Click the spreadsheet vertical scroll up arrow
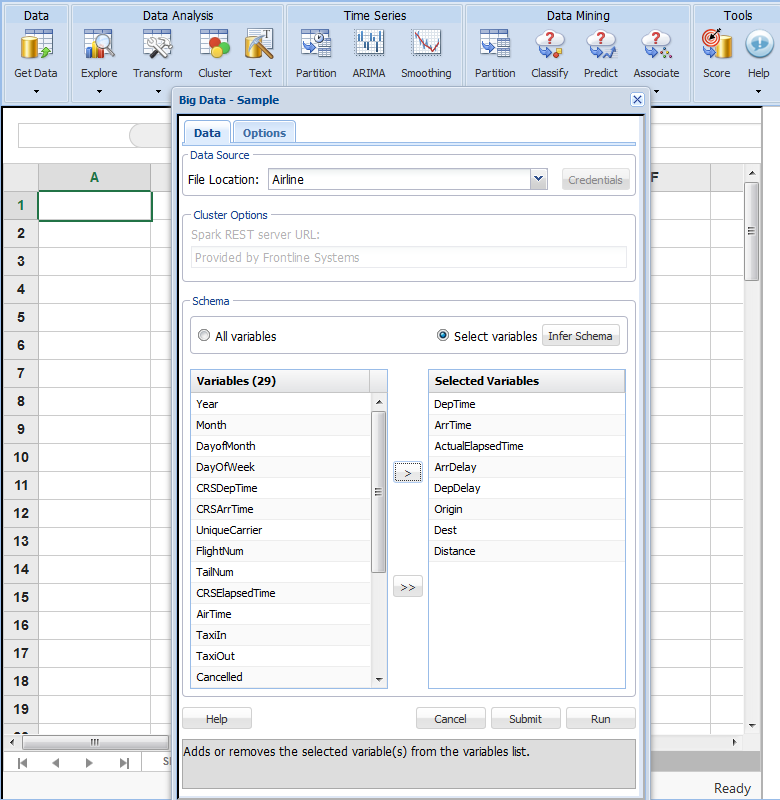 [752, 173]
